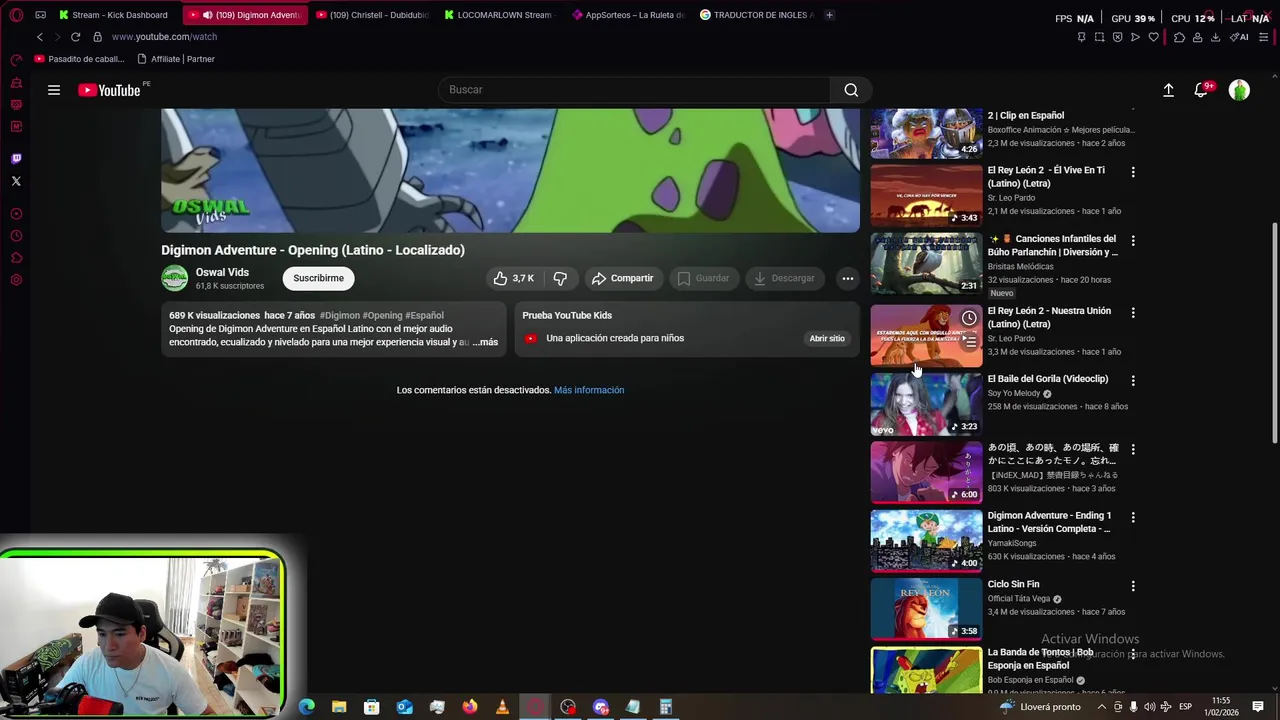This screenshot has width=1280, height=720.
Task: Open sidebar settings gear icon
Action: pos(16,280)
